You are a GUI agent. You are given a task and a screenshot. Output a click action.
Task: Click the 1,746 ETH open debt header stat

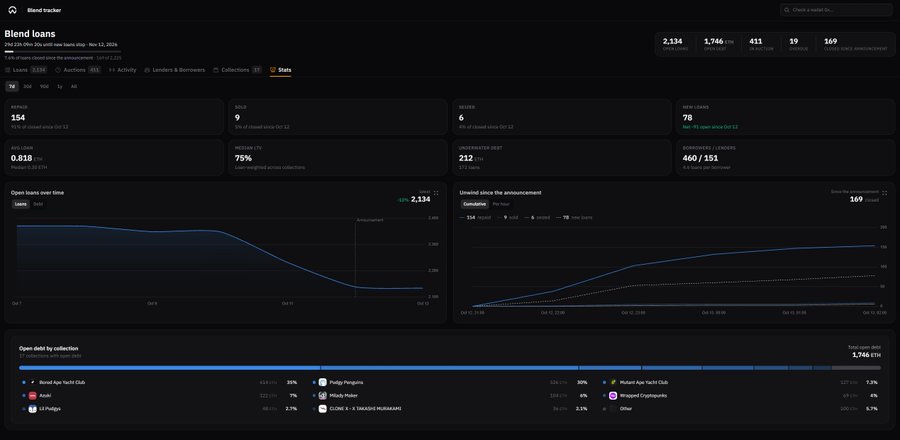[719, 44]
